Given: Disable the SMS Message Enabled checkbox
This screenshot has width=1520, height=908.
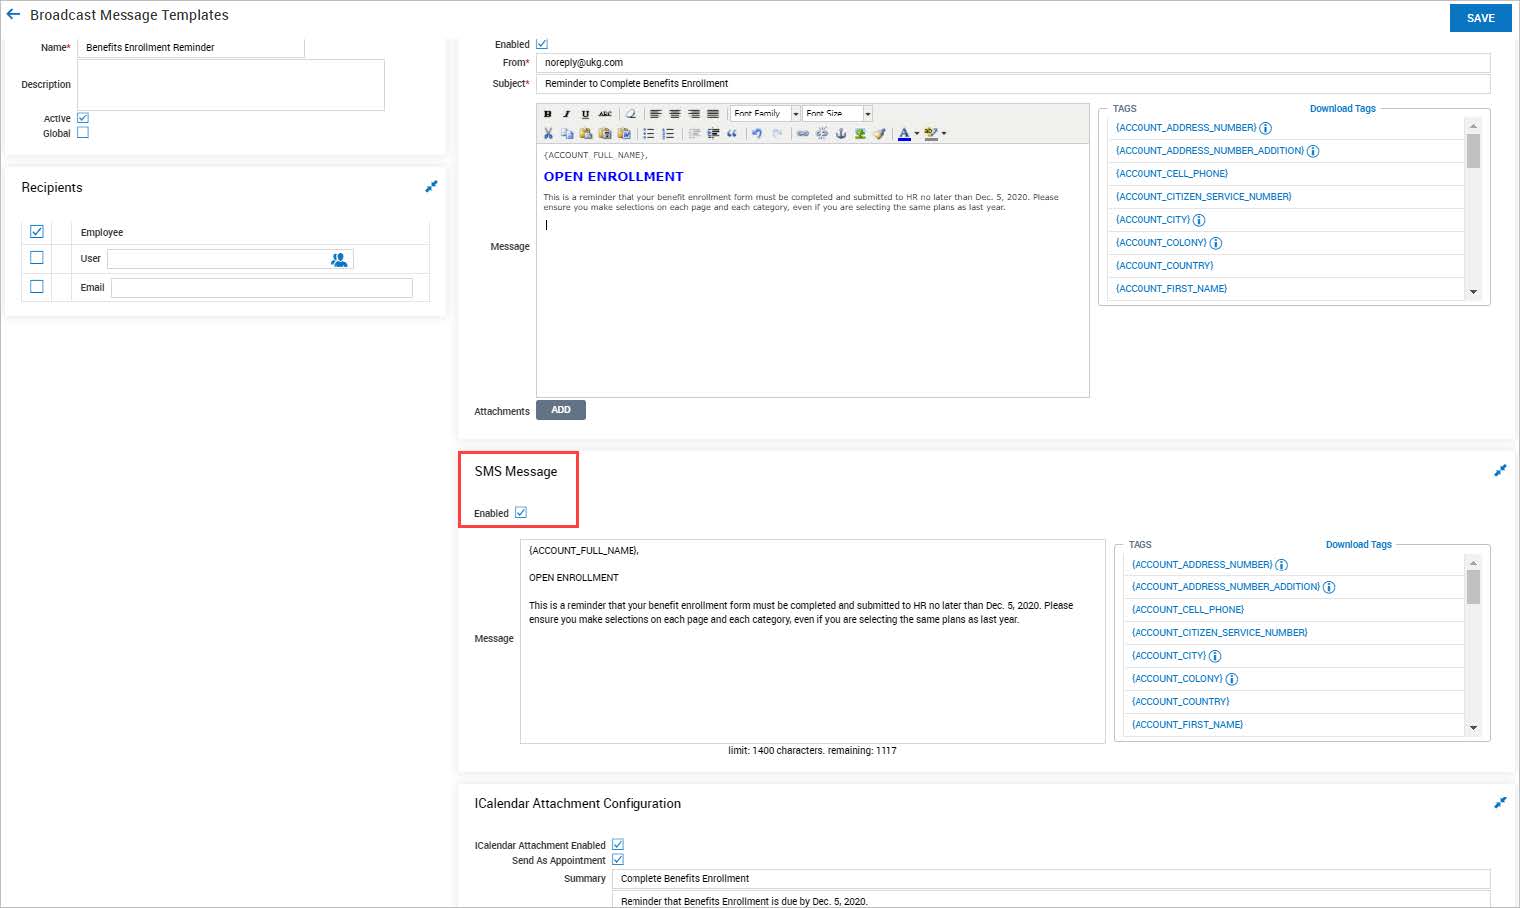Looking at the screenshot, I should tap(521, 513).
